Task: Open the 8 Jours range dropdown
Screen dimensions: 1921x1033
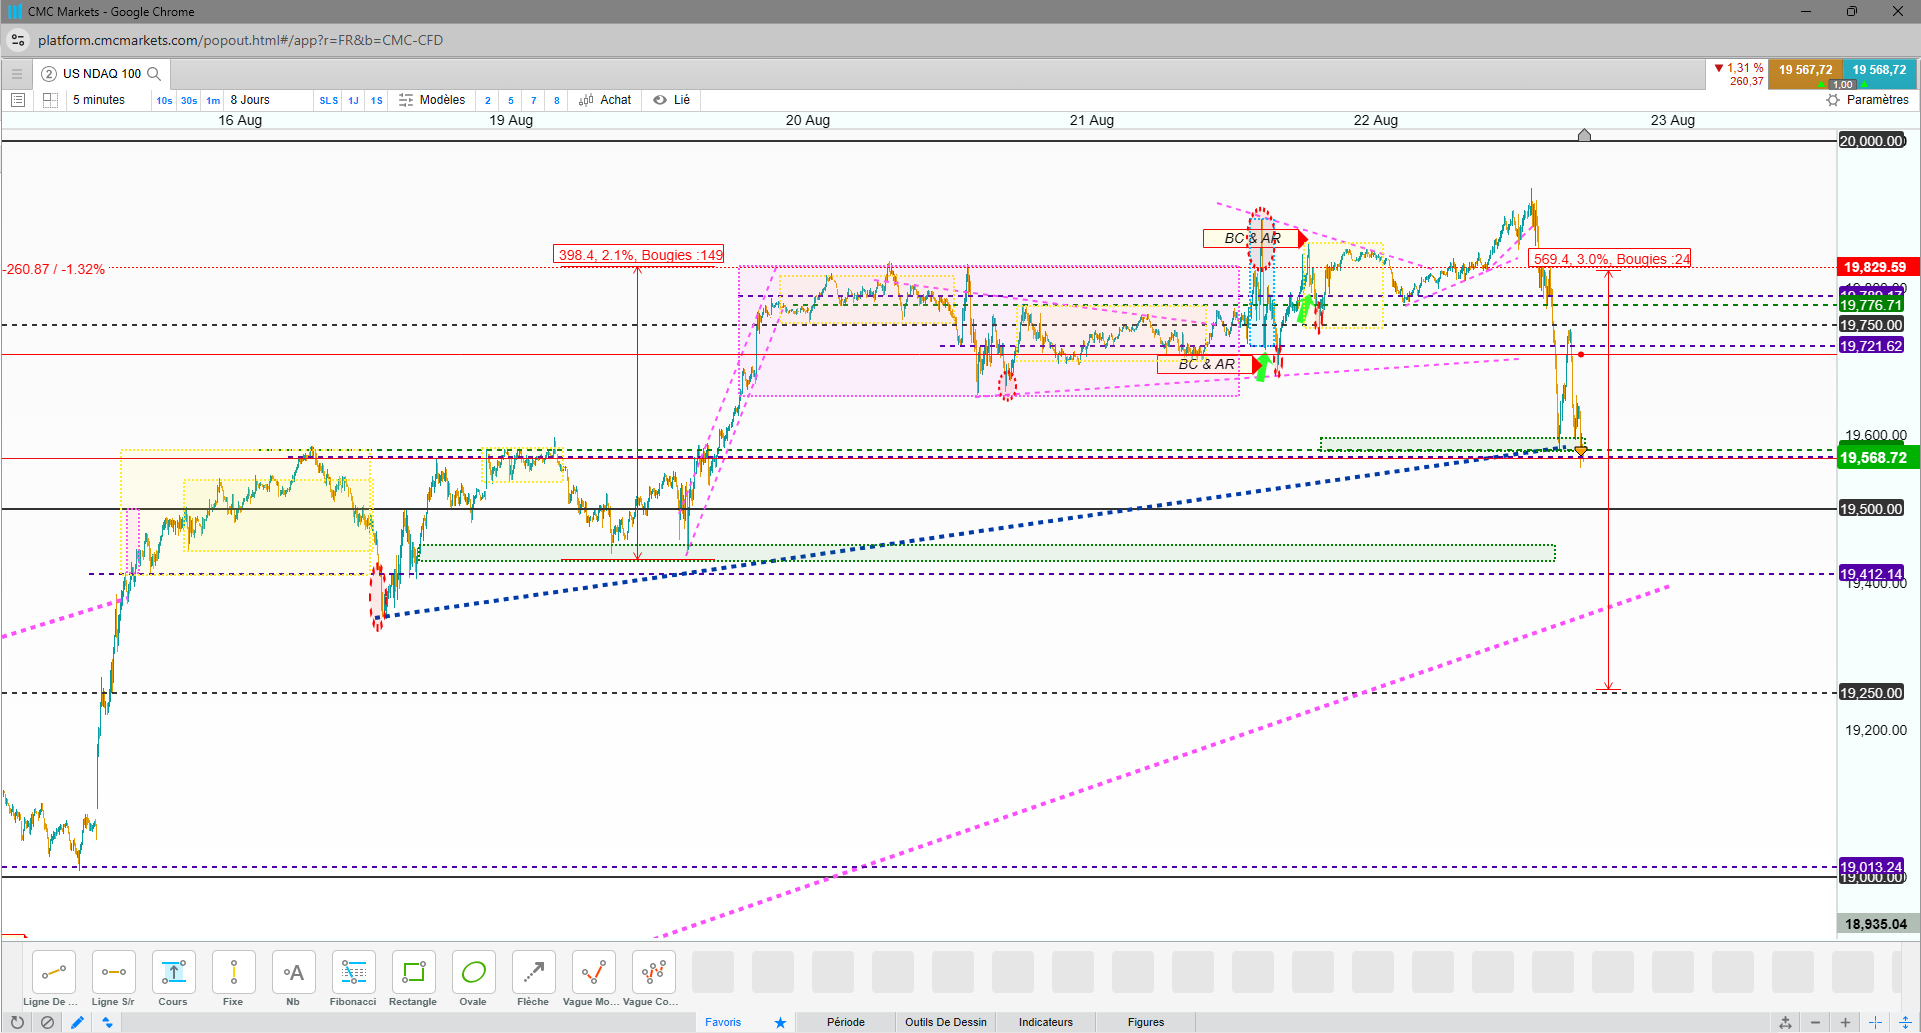Action: point(250,100)
